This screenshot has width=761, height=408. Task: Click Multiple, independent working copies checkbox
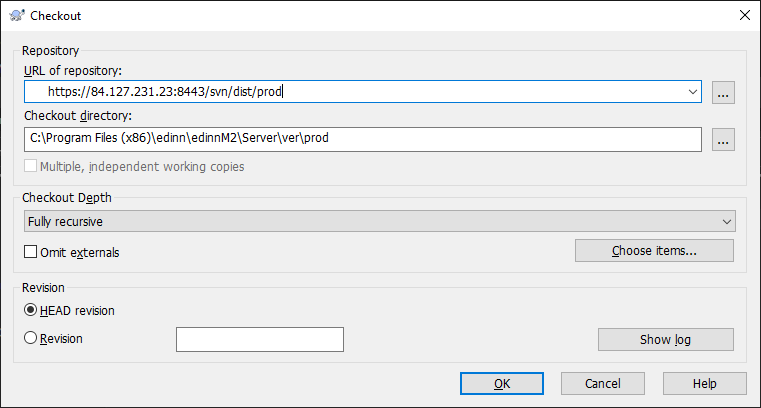pyautogui.click(x=31, y=166)
